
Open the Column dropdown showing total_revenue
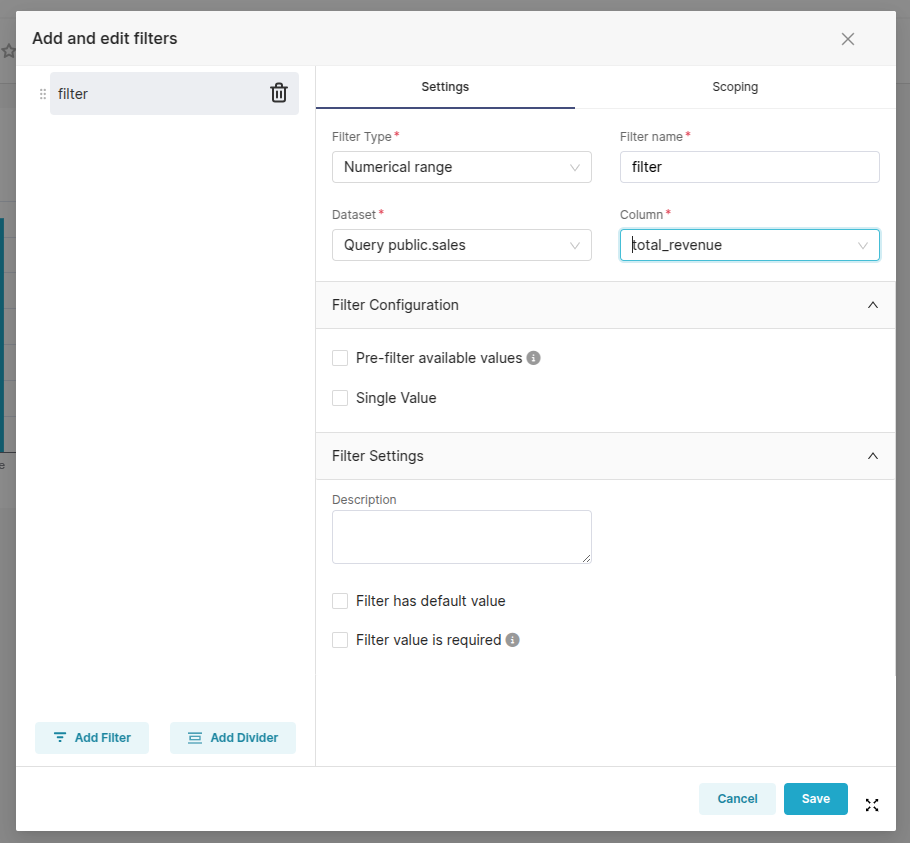click(x=749, y=245)
